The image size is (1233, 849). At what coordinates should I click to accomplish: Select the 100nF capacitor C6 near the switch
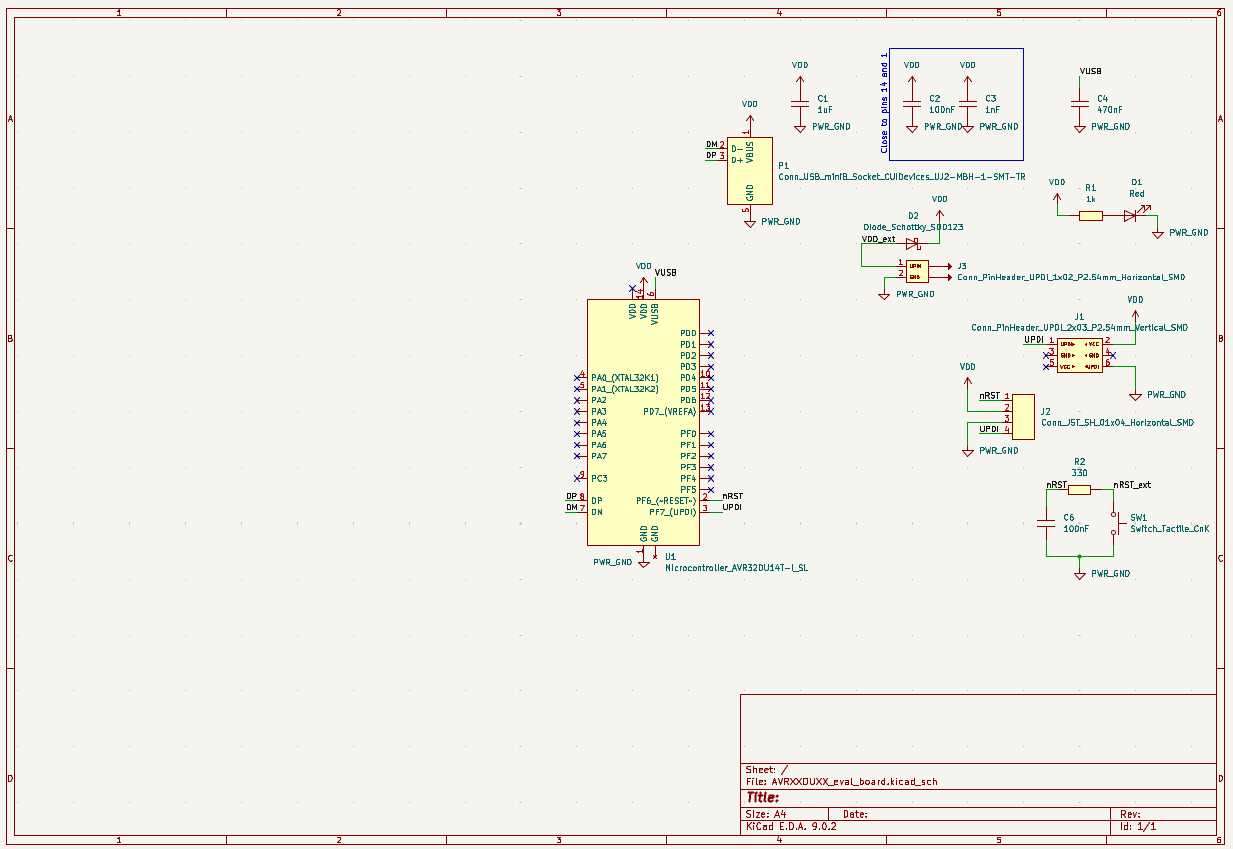(x=1046, y=522)
